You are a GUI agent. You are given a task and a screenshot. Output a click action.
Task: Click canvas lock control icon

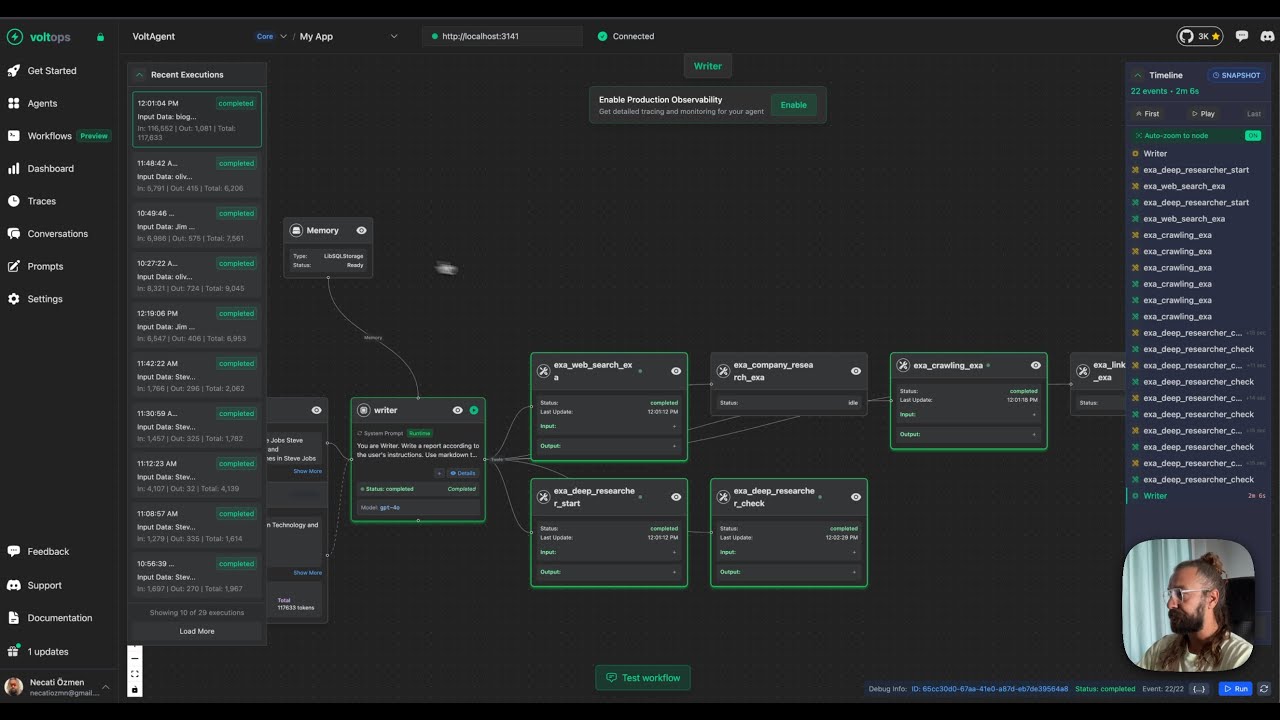point(135,689)
